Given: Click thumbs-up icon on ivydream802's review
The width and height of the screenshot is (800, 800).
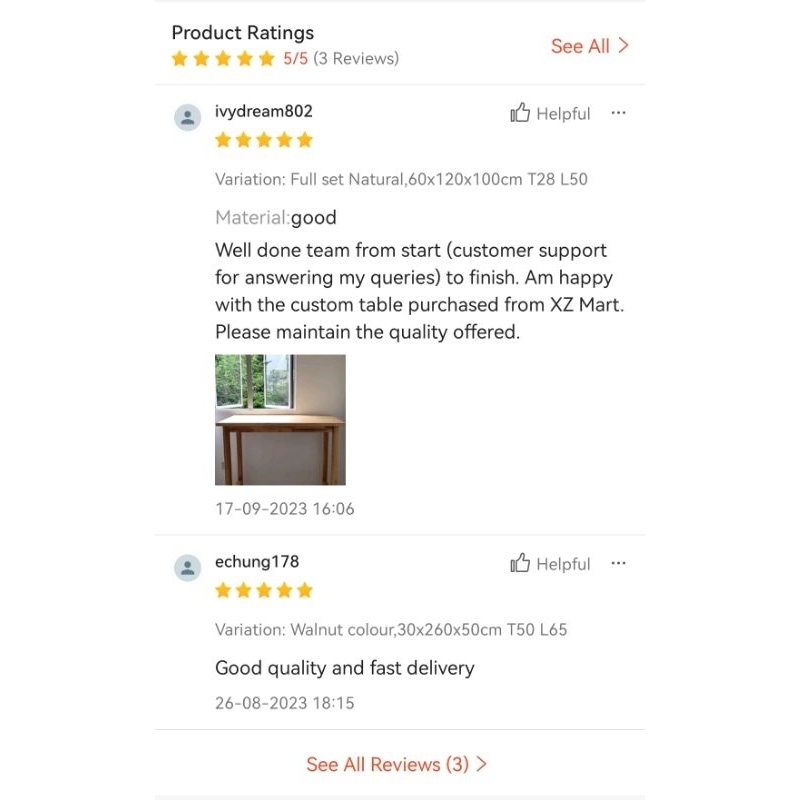Looking at the screenshot, I should [x=520, y=113].
